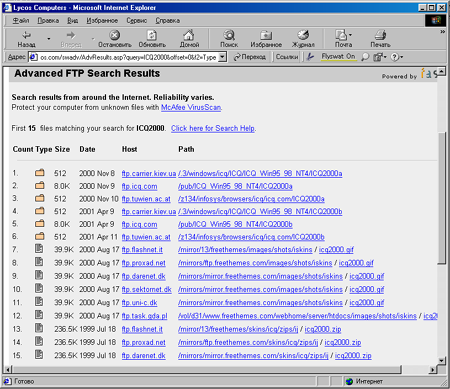Click the vertical scrollbar thumb
The image size is (450, 389).
pos(442,197)
